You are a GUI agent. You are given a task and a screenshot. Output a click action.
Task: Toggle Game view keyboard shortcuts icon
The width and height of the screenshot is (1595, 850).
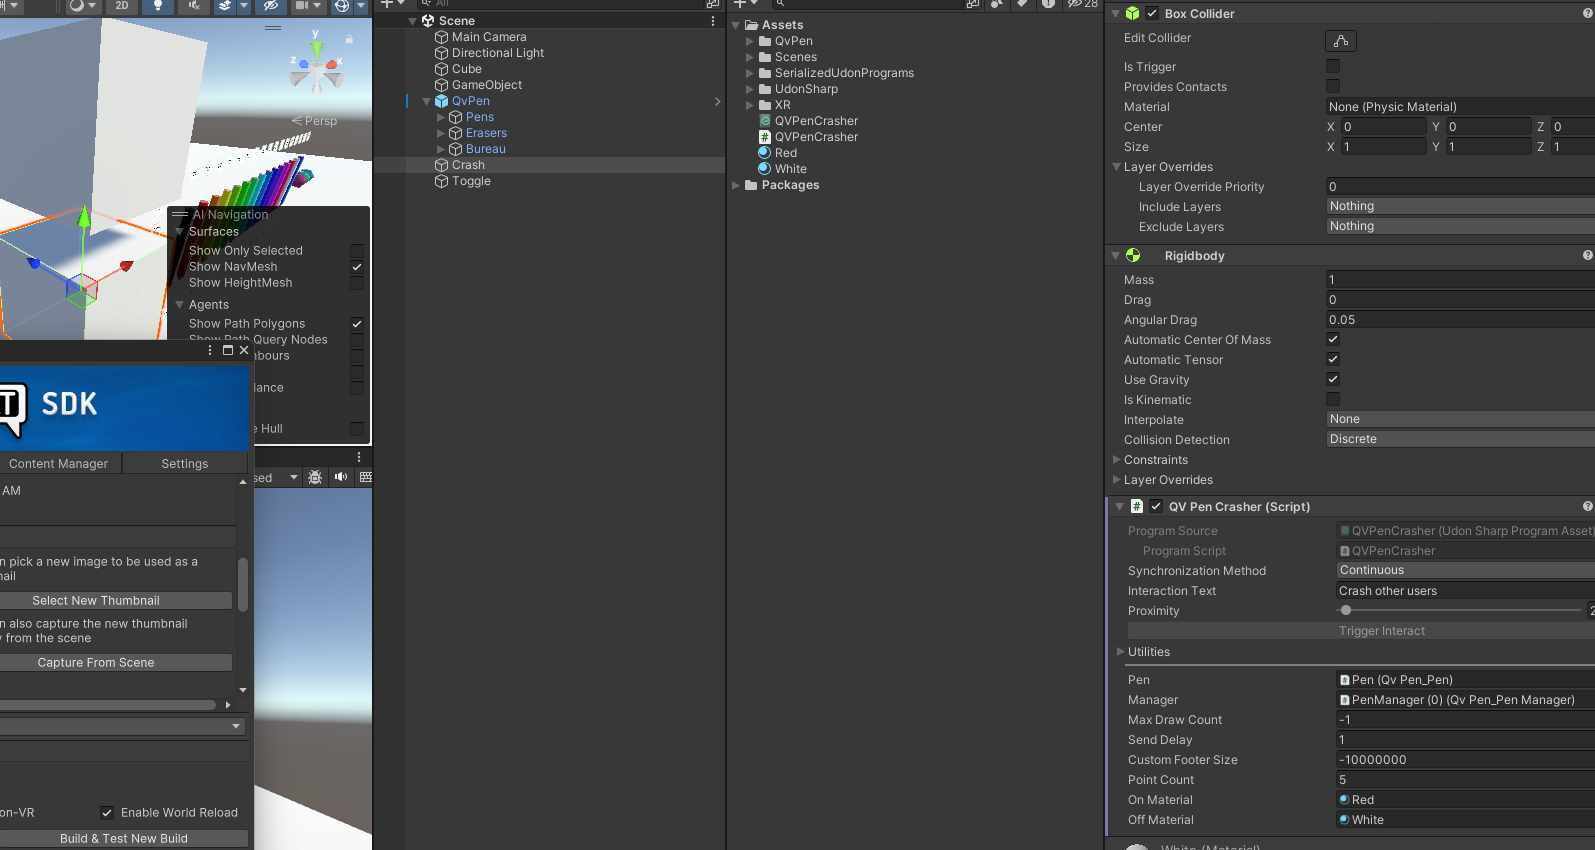click(366, 478)
